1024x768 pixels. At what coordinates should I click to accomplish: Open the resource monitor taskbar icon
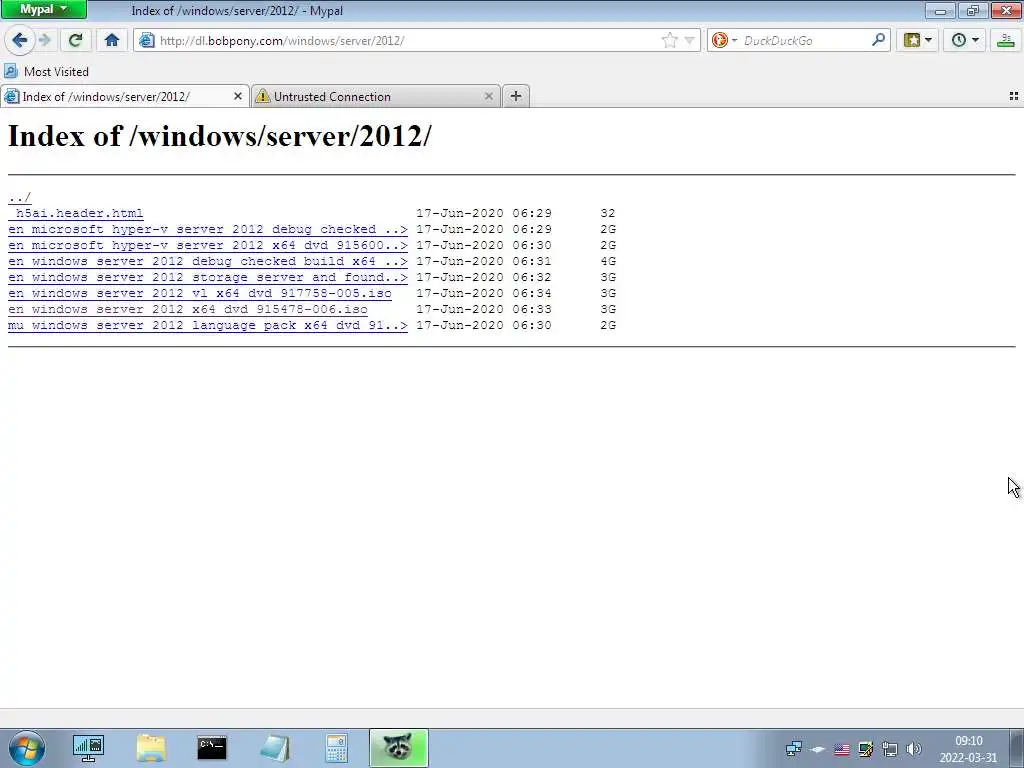click(88, 748)
